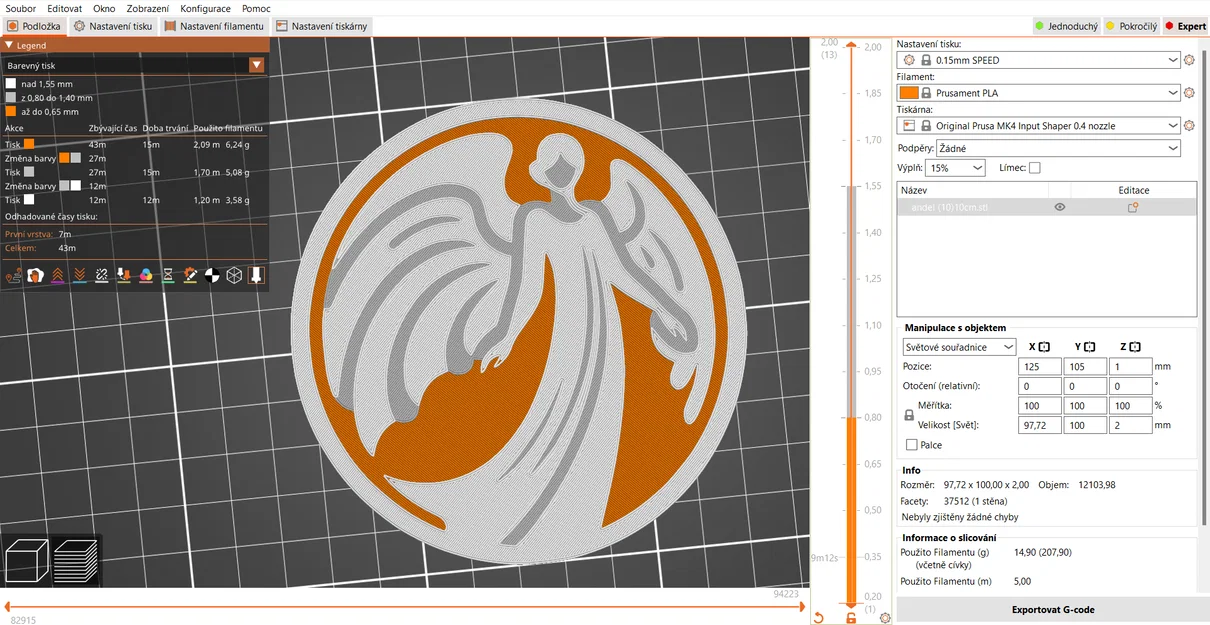The height and width of the screenshot is (625, 1210).
Task: Open the Okno menu
Action: click(x=104, y=8)
